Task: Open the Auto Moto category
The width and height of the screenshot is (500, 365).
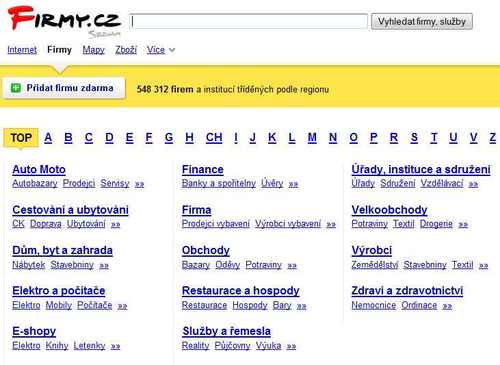Action: pyautogui.click(x=39, y=170)
